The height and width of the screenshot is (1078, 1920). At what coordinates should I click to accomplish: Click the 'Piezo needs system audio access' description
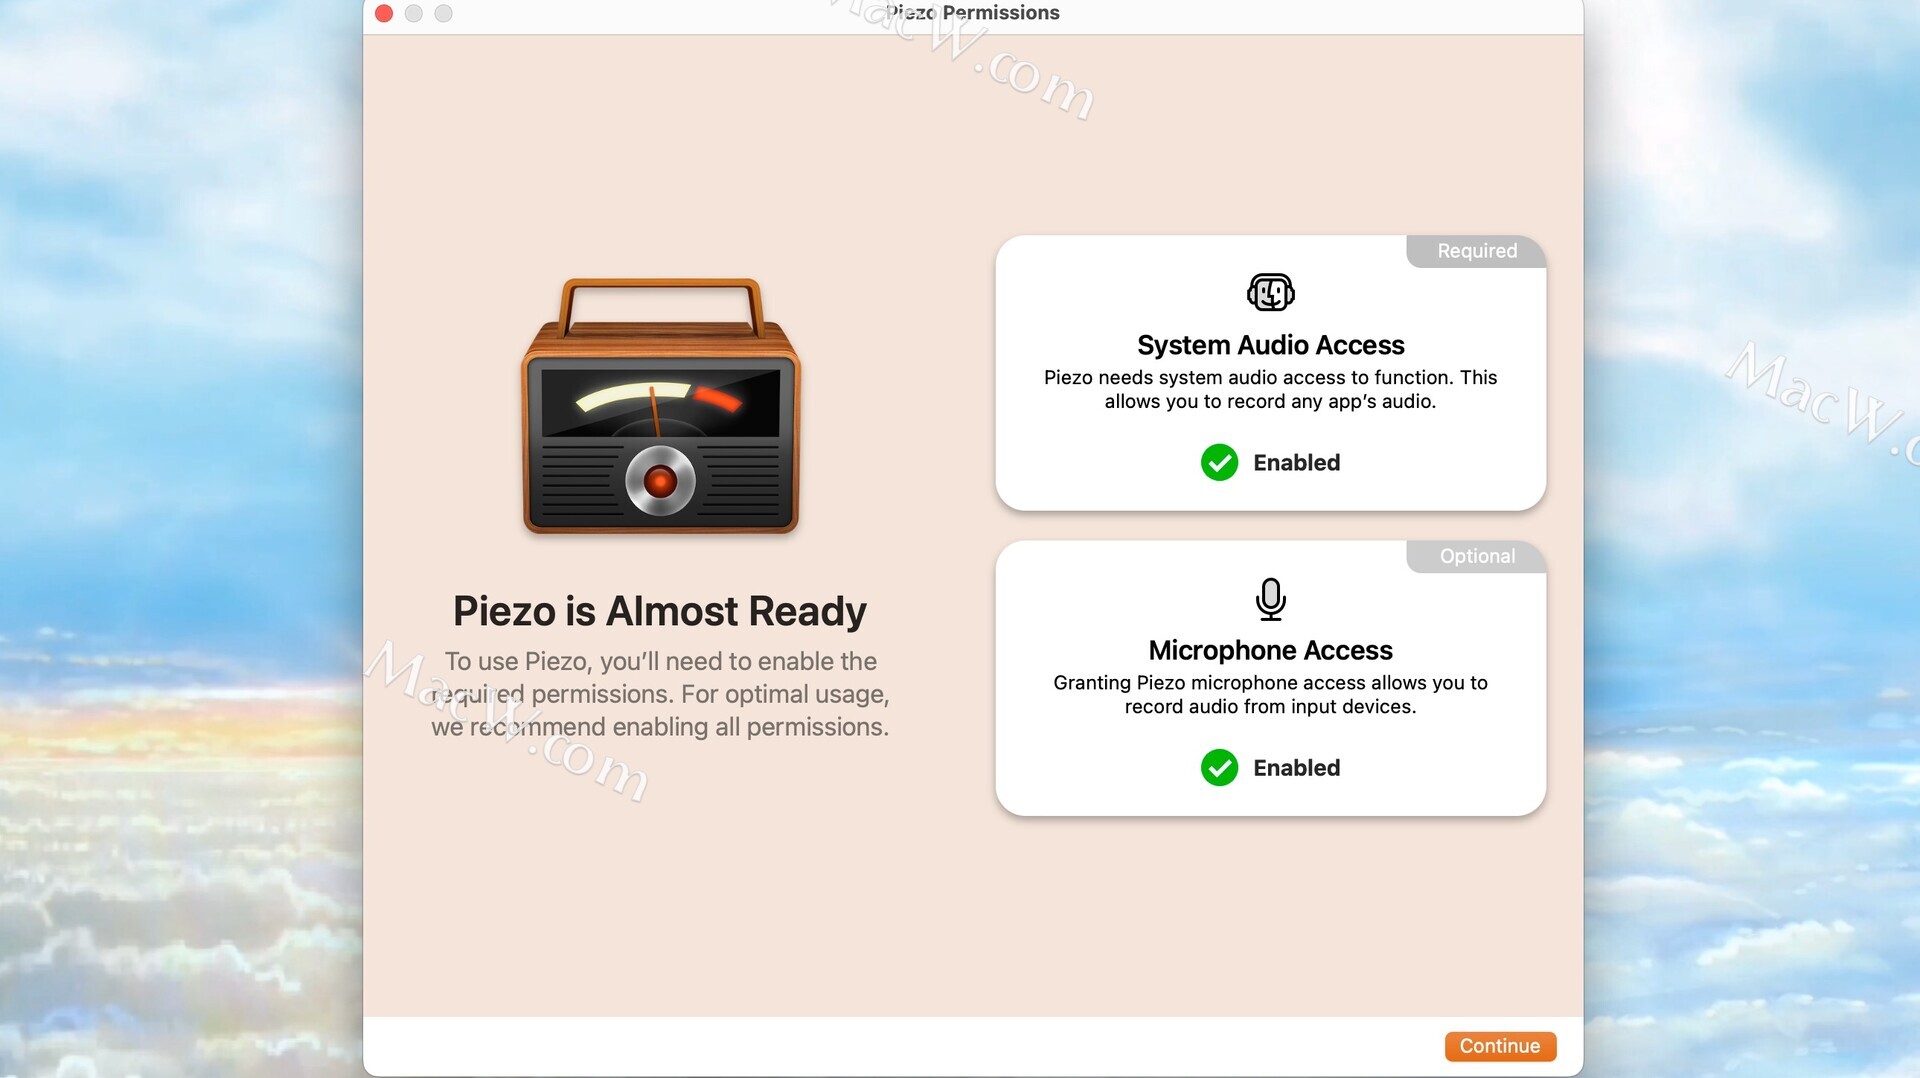click(x=1271, y=389)
